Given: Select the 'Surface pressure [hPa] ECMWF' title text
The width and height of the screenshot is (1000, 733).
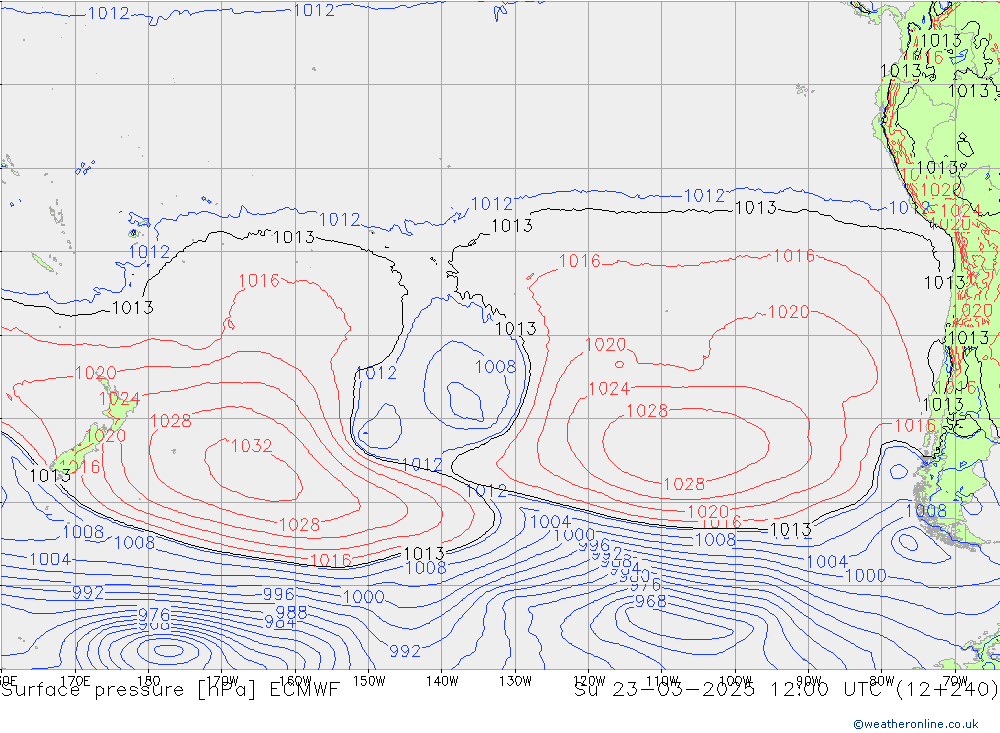Looking at the screenshot, I should [x=170, y=690].
